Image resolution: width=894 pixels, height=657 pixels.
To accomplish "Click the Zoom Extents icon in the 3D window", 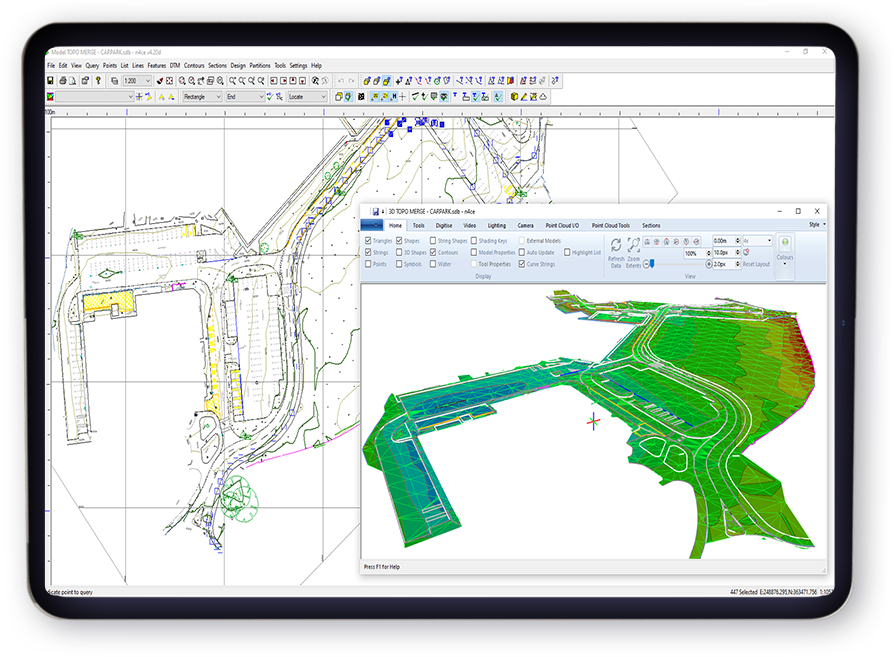I will point(634,247).
